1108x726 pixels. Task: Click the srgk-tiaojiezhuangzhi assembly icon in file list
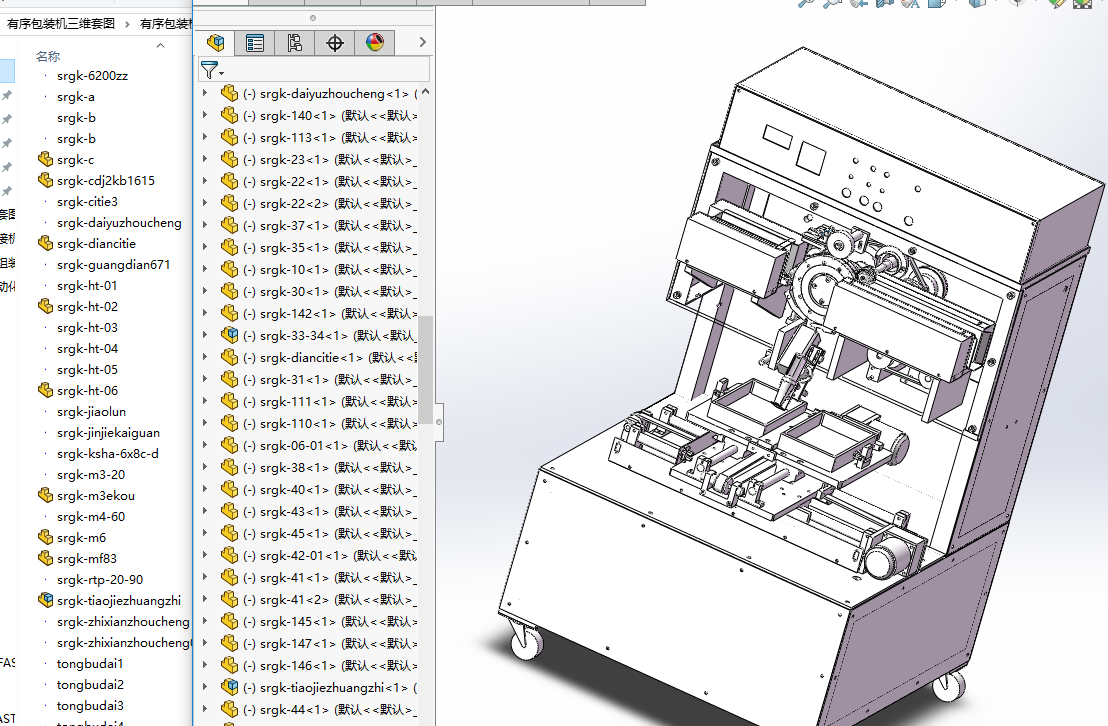[45, 600]
